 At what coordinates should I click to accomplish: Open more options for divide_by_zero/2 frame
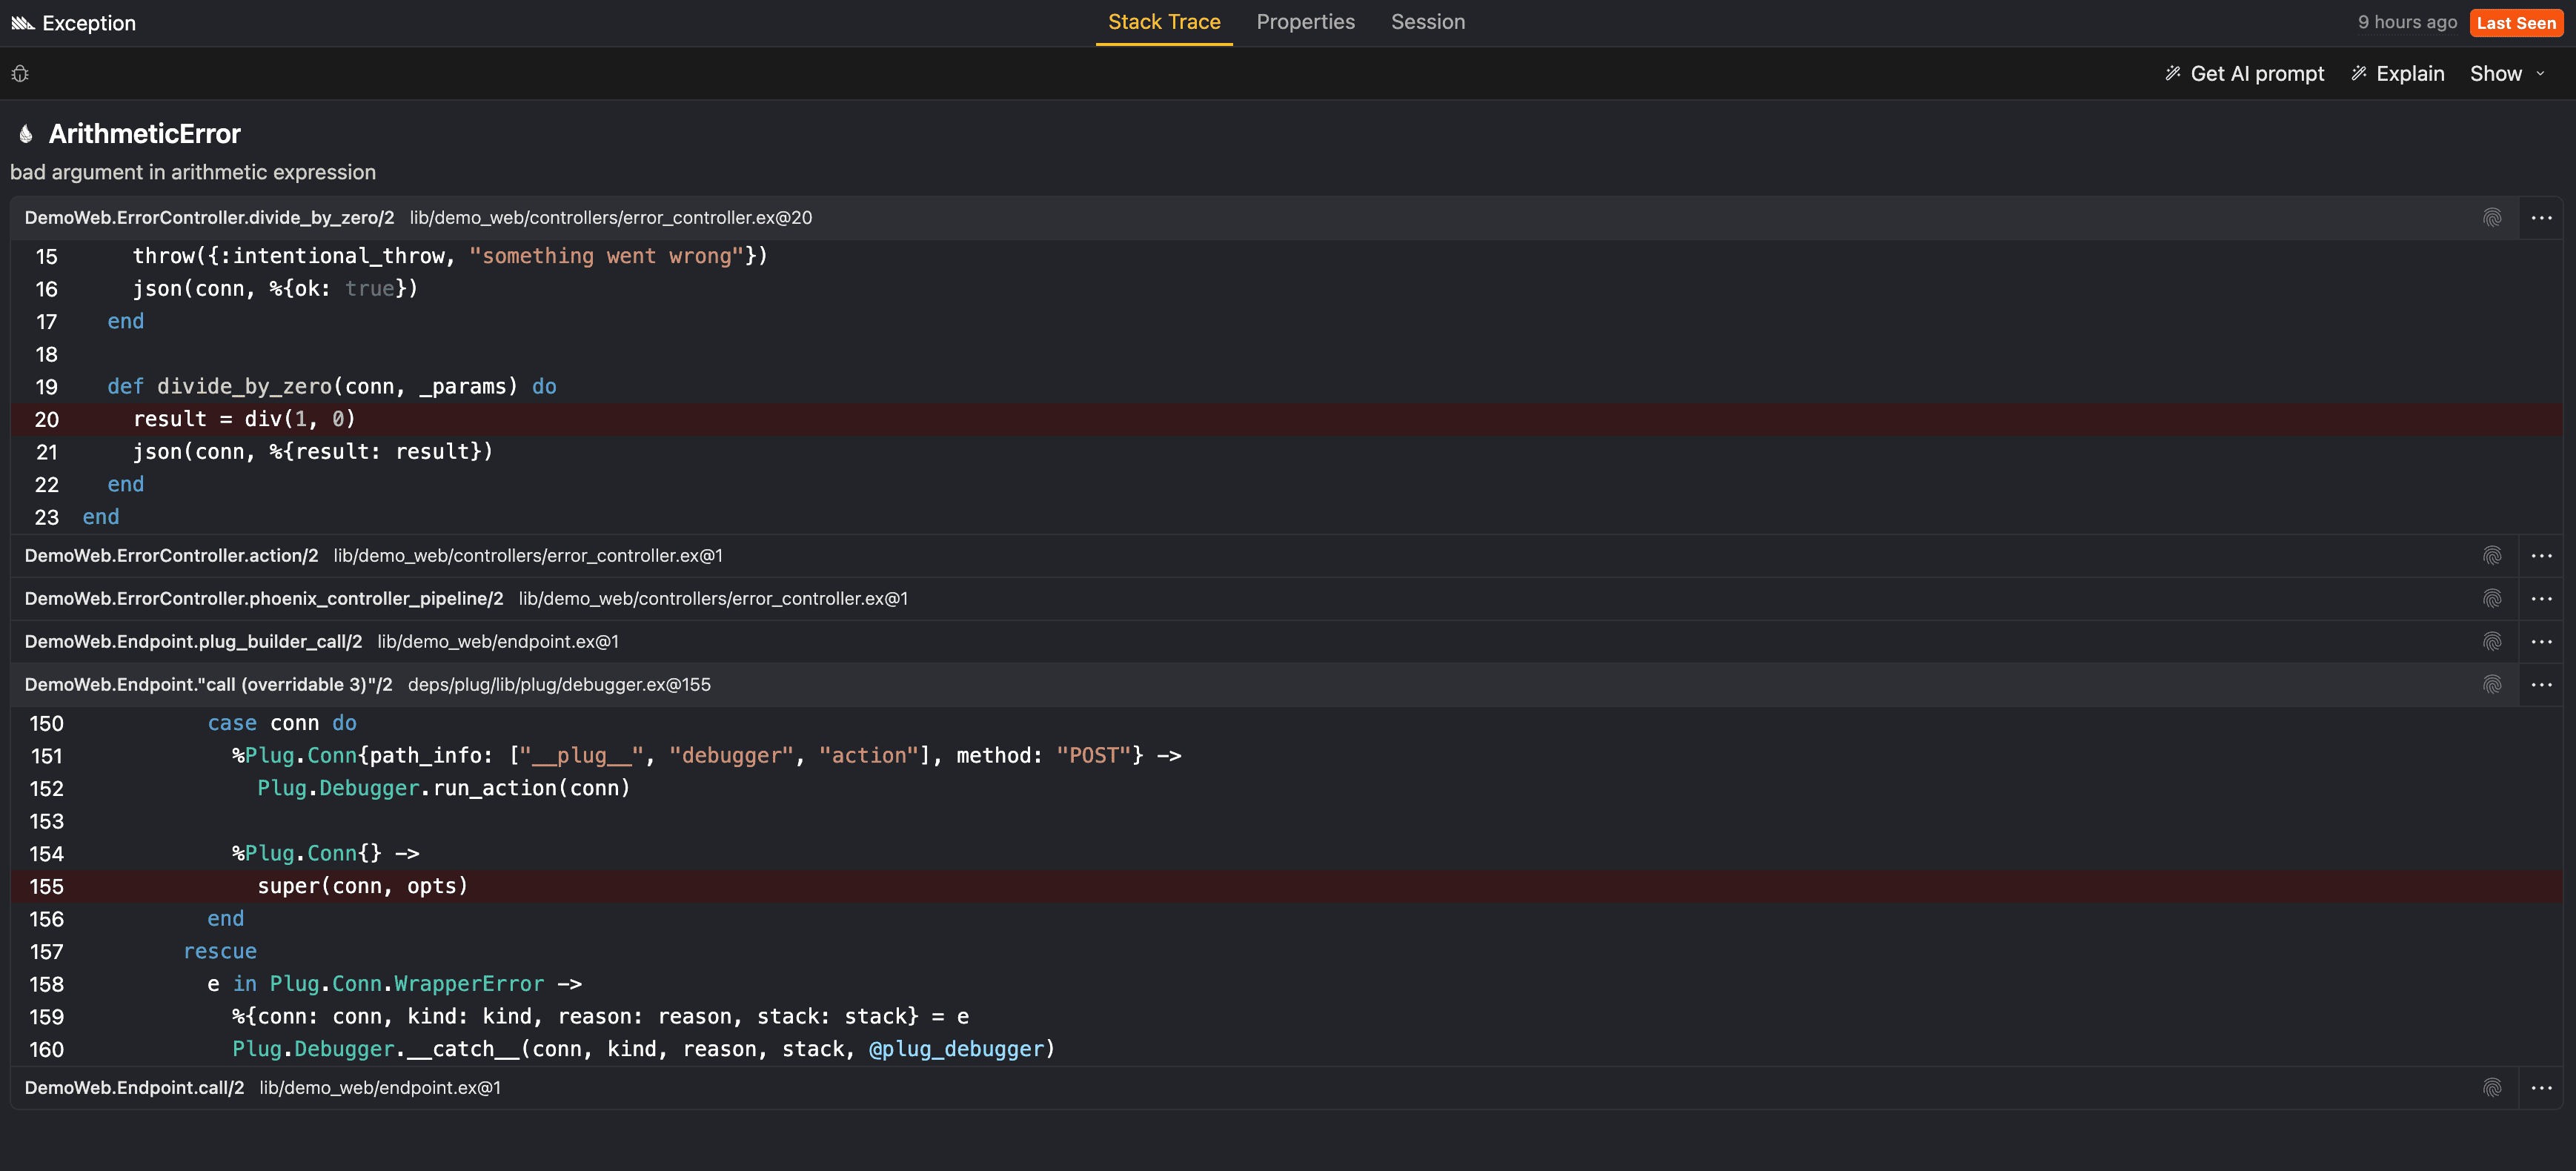[2541, 218]
